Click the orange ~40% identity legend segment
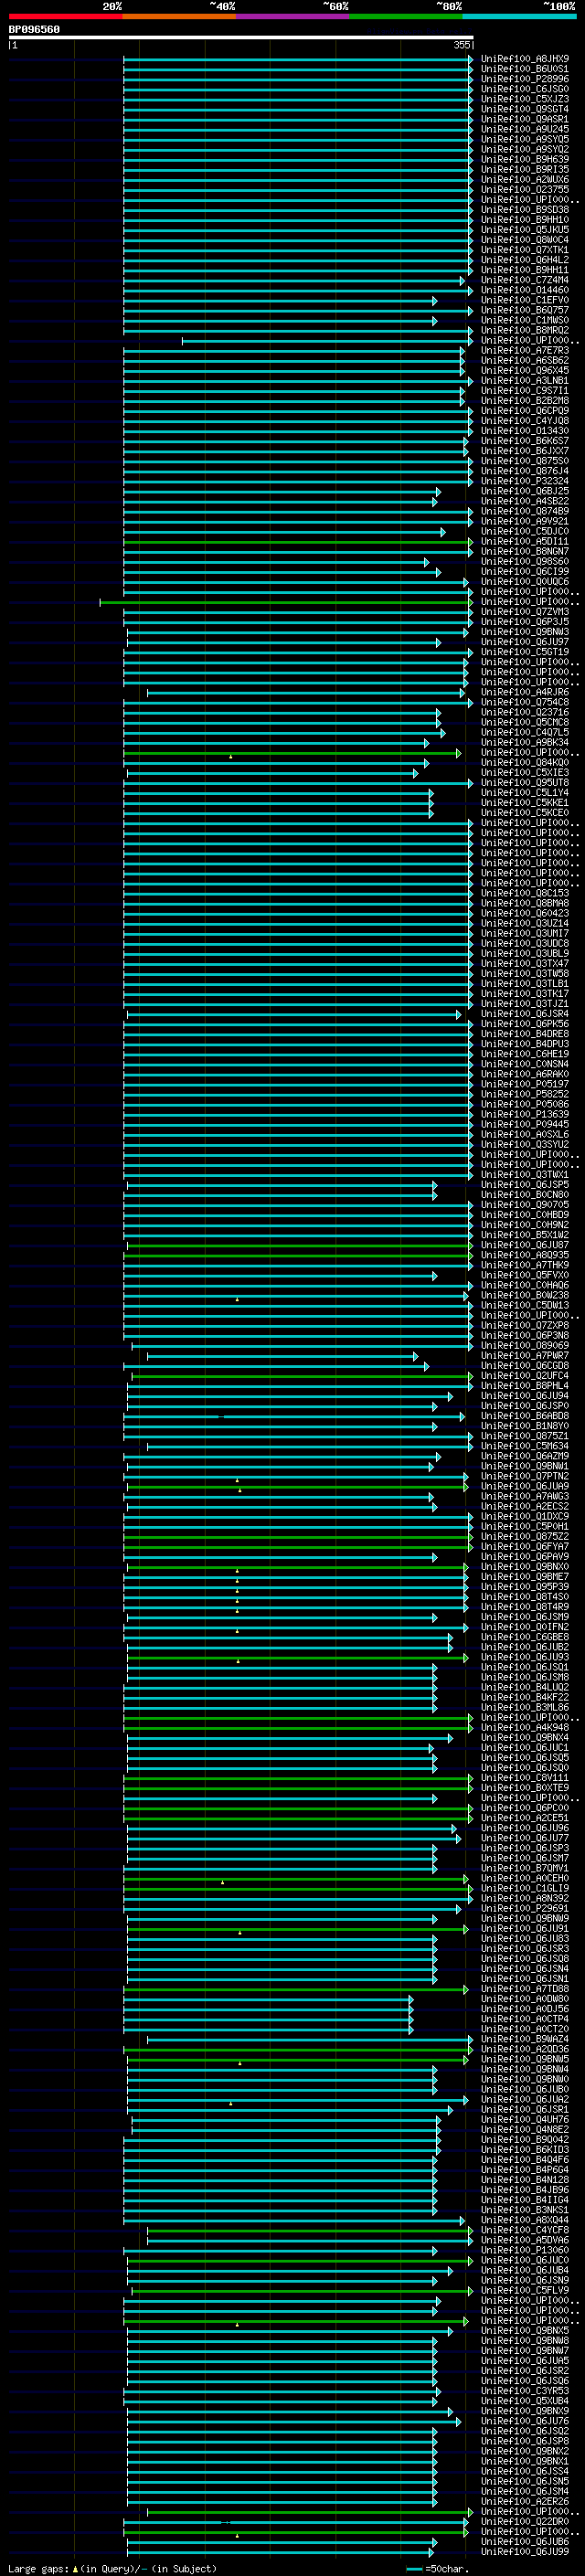This screenshot has height=2576, width=585. point(179,17)
